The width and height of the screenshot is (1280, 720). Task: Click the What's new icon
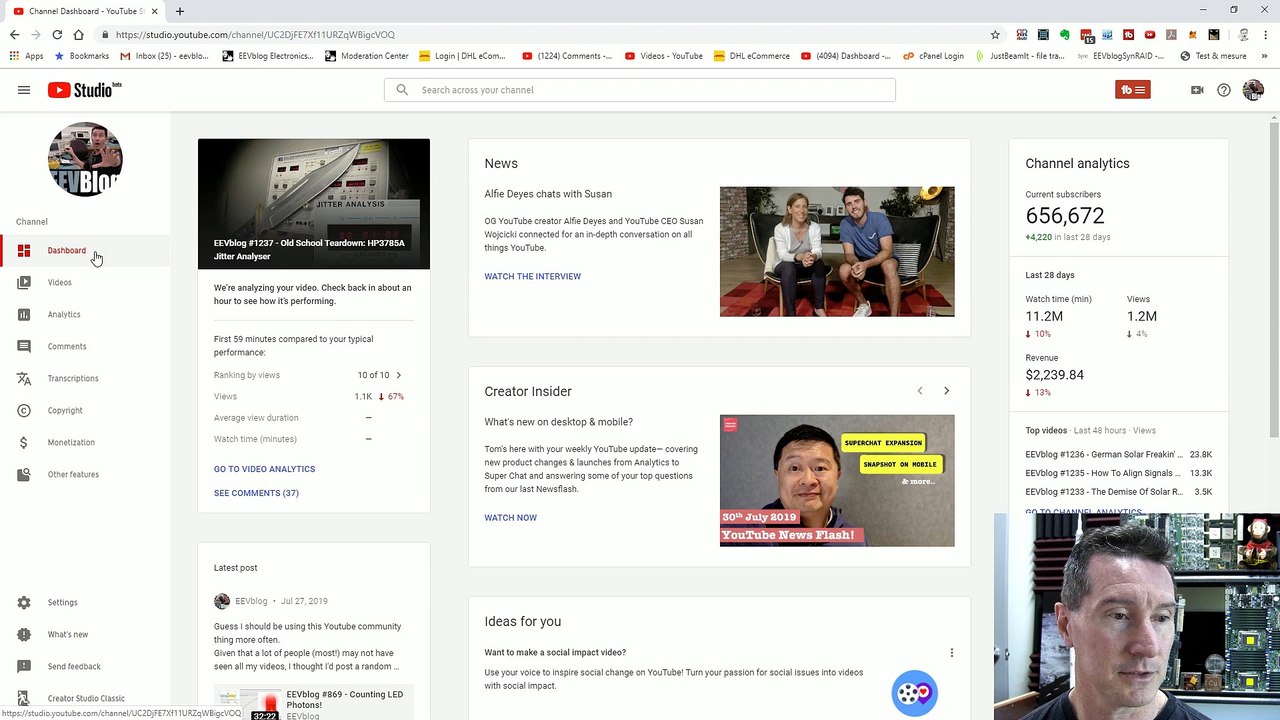[x=24, y=634]
